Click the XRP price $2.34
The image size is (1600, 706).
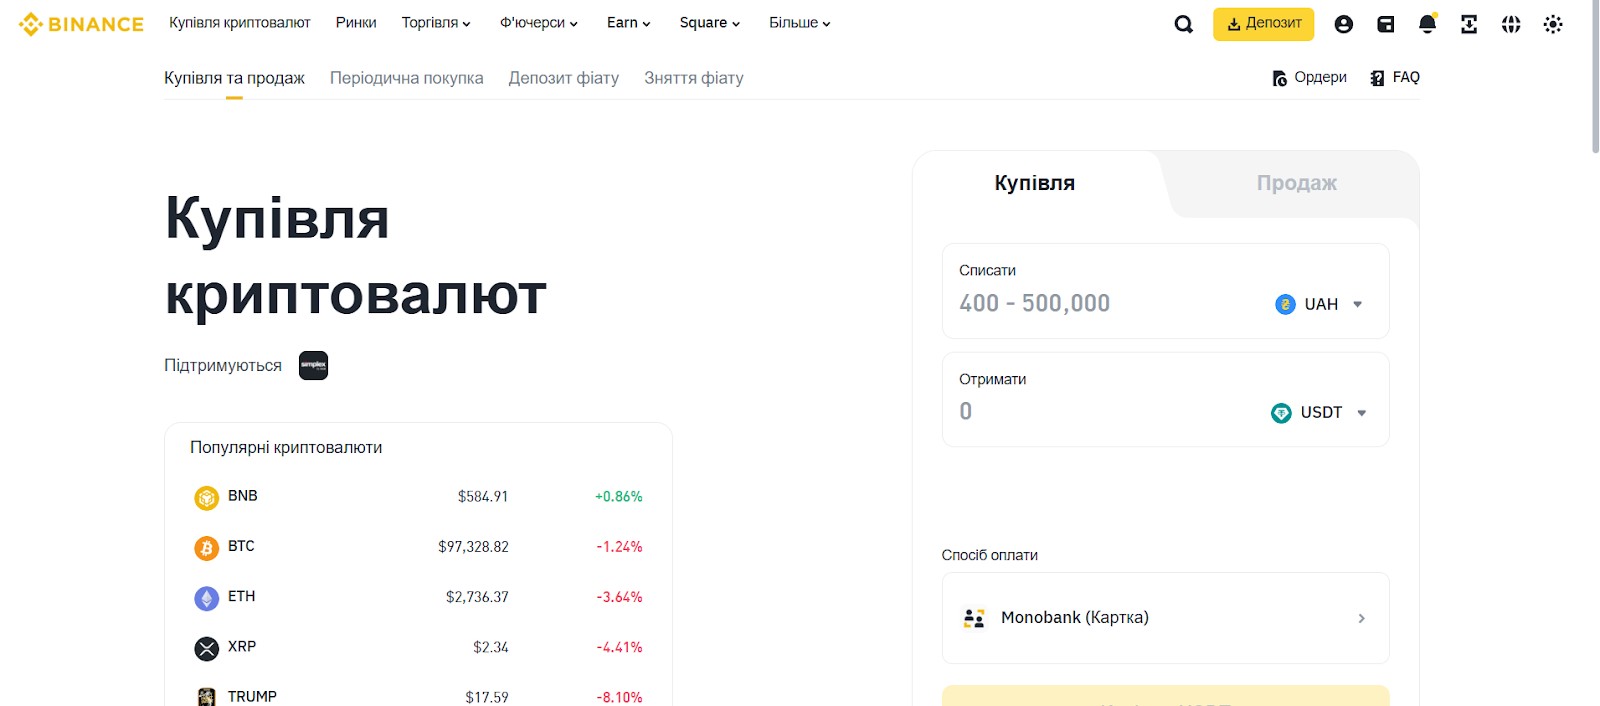[x=491, y=647]
